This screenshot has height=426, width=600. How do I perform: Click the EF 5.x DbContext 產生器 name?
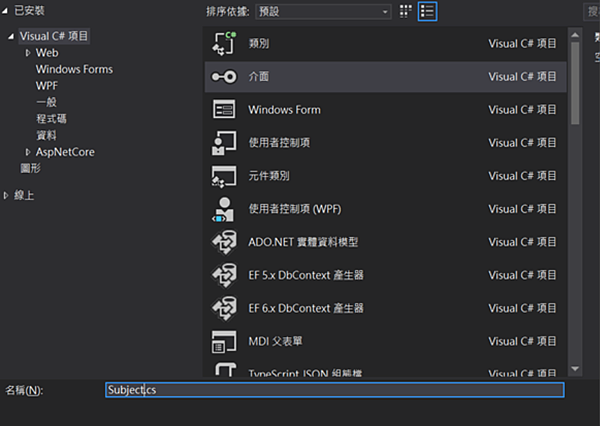(306, 275)
